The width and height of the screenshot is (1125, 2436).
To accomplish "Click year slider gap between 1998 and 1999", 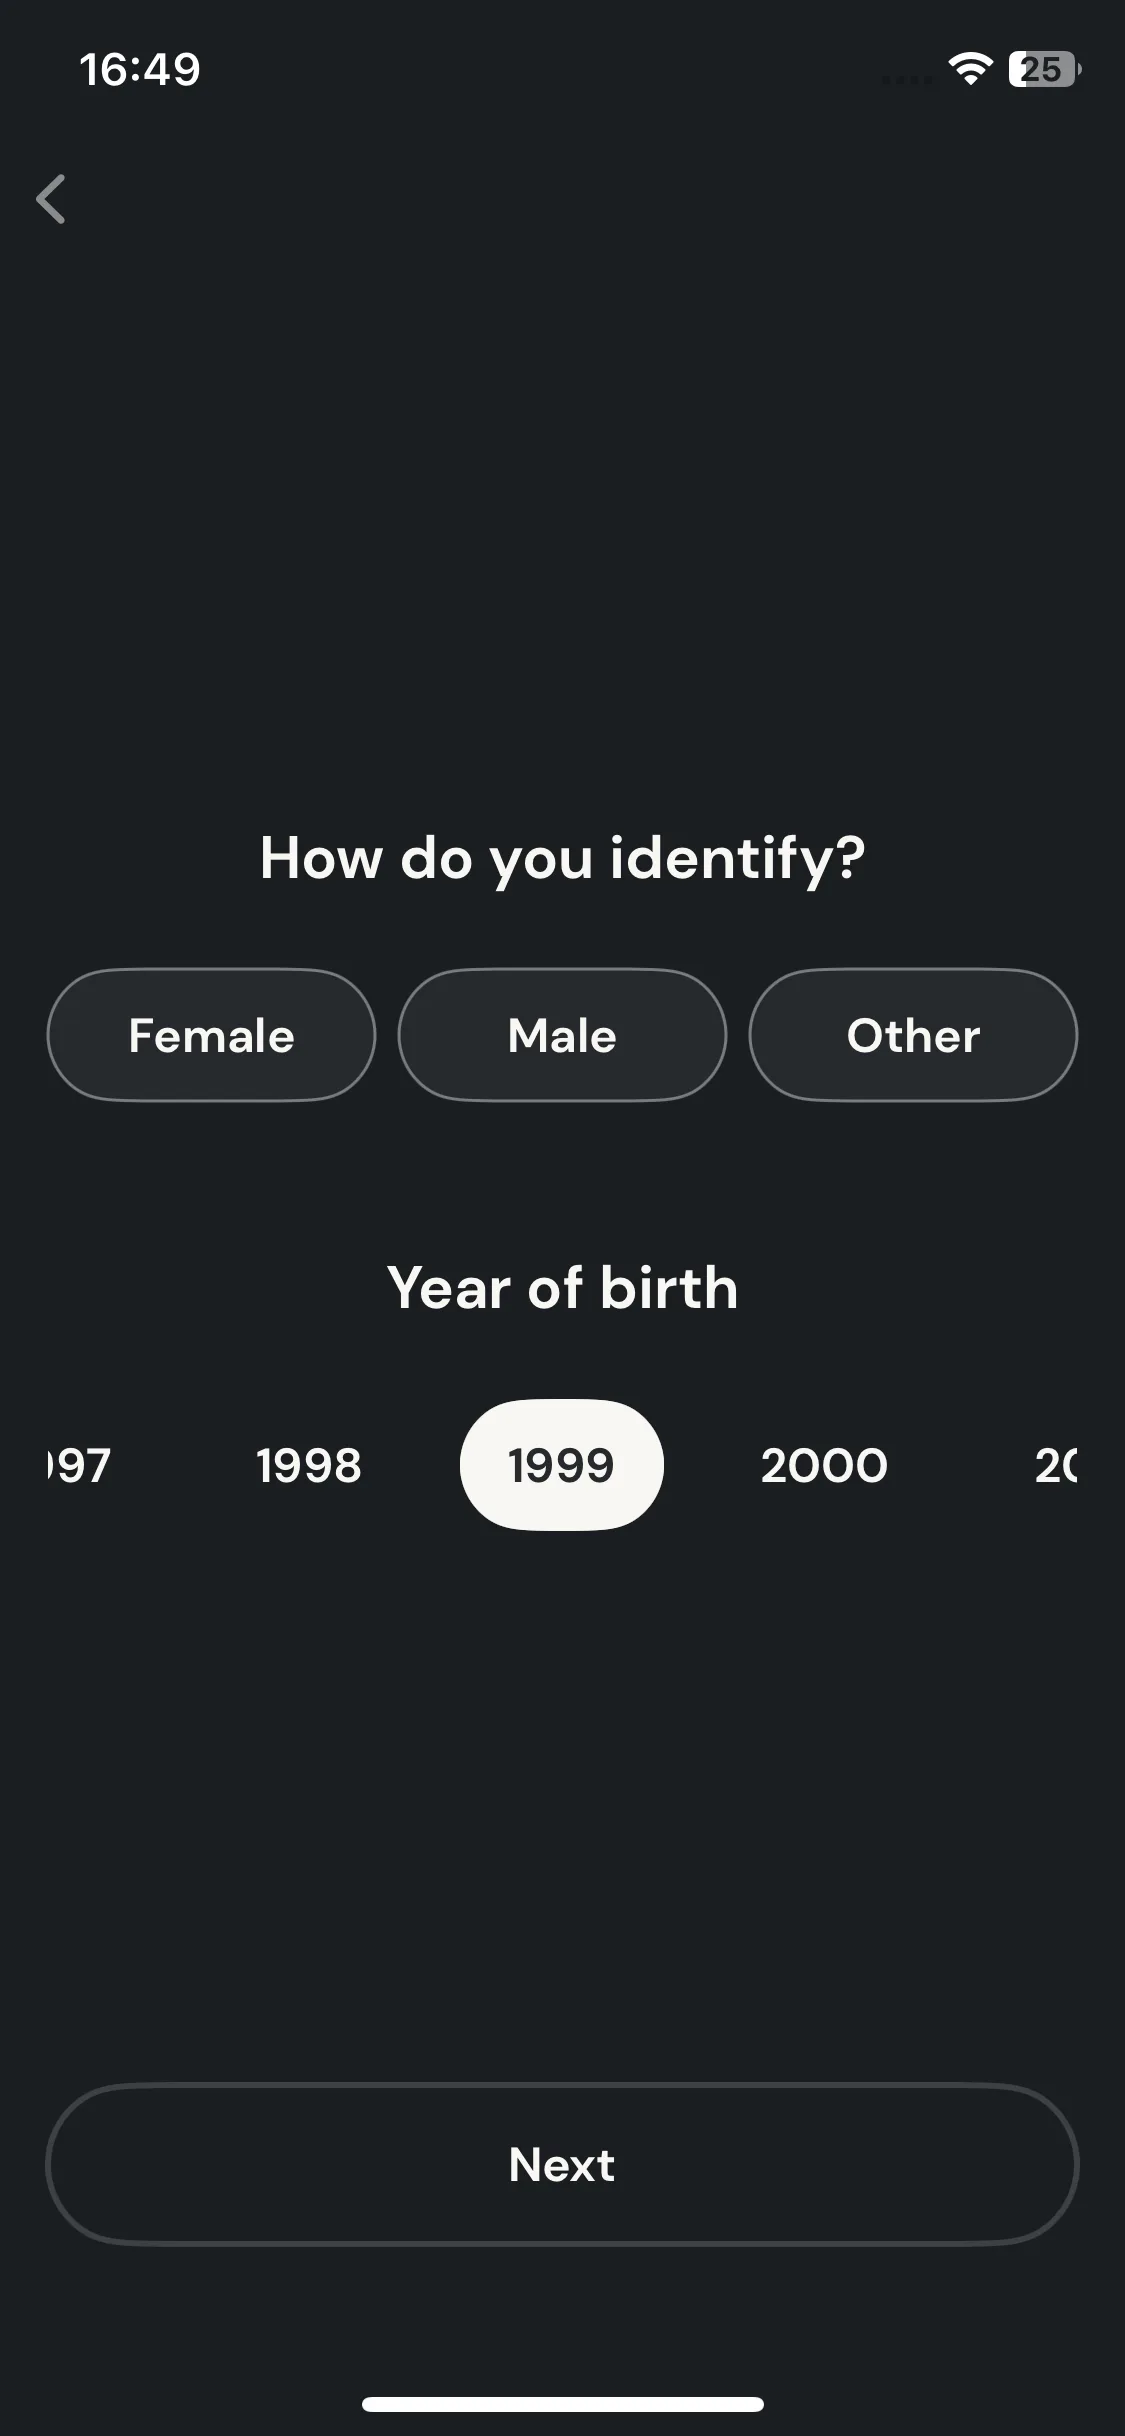I will point(411,1465).
